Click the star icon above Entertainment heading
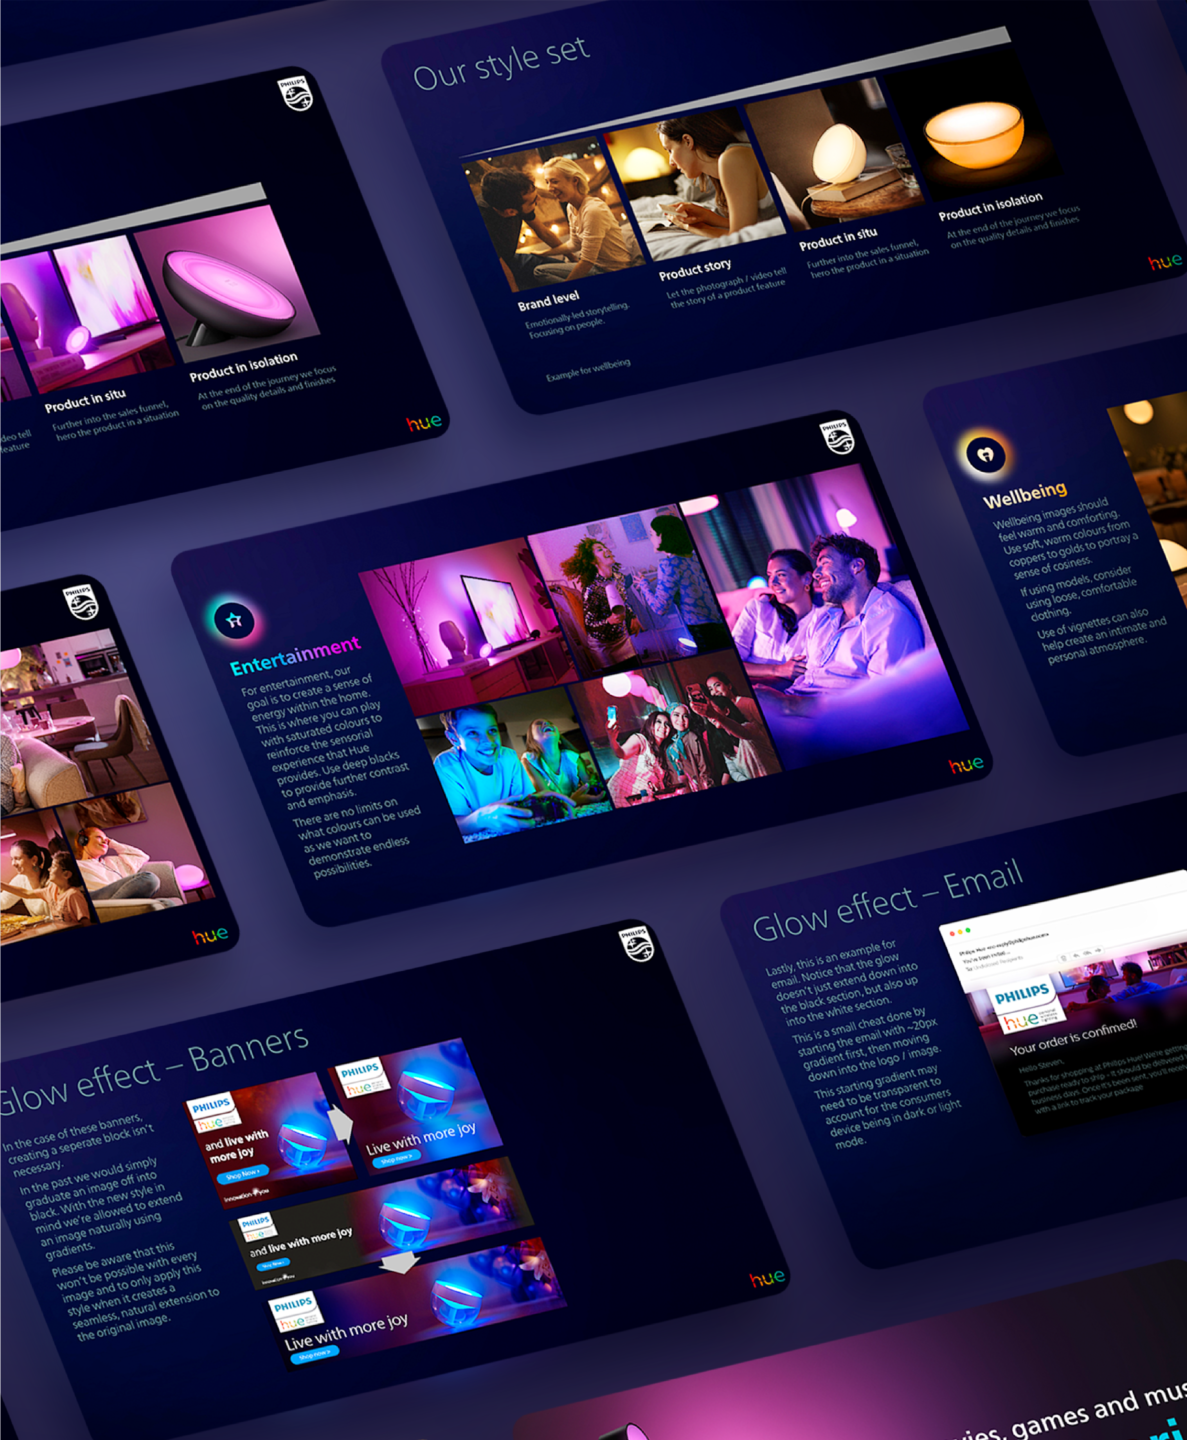This screenshot has height=1440, width=1187. [234, 620]
